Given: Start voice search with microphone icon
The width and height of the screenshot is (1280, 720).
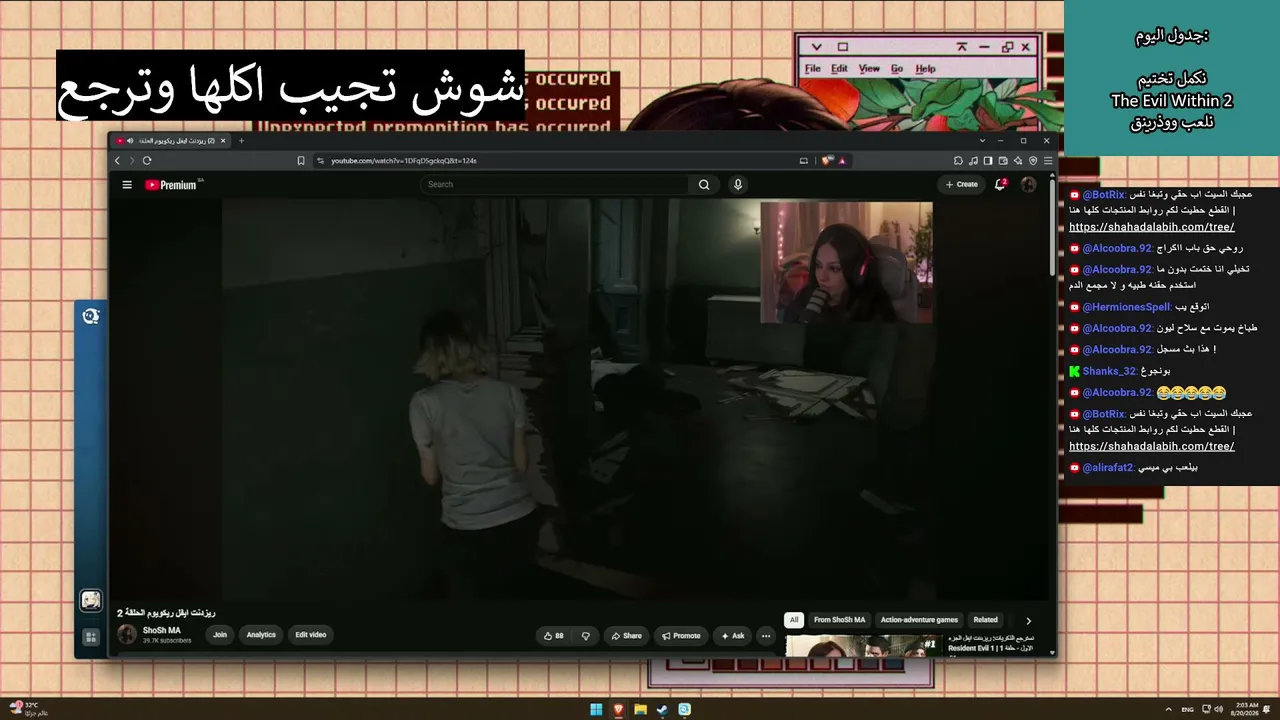Looking at the screenshot, I should pyautogui.click(x=738, y=185).
